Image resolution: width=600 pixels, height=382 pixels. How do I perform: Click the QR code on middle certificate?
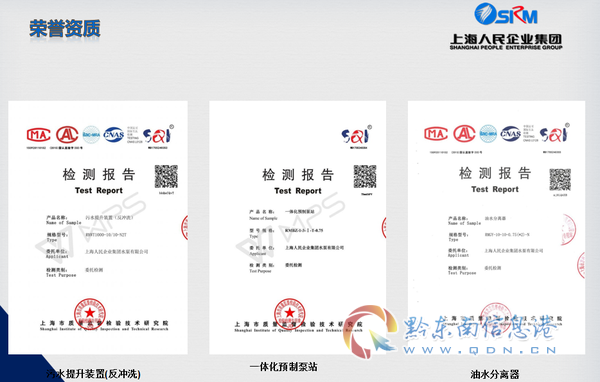tap(365, 176)
